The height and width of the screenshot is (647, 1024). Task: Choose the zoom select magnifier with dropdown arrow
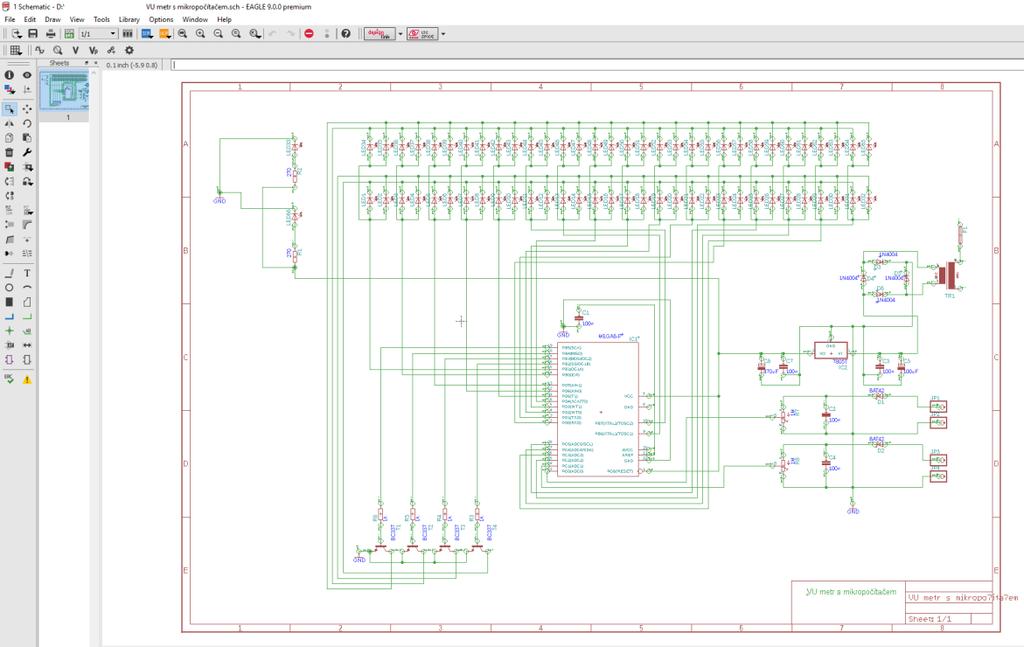click(x=255, y=33)
